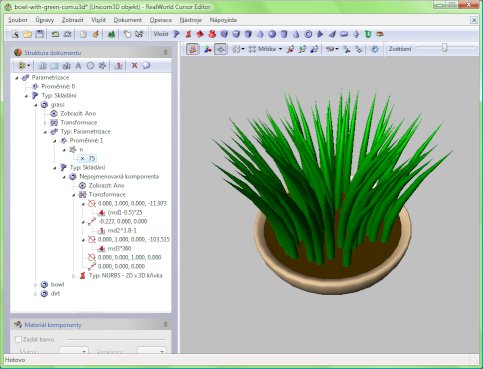
Task: Save document with the floppy disk icon
Action: (x=39, y=34)
